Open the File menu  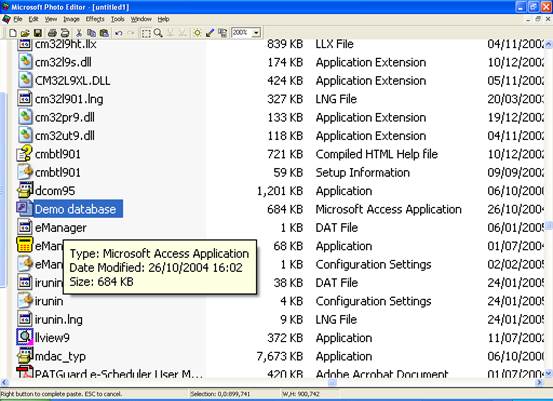tap(18, 19)
